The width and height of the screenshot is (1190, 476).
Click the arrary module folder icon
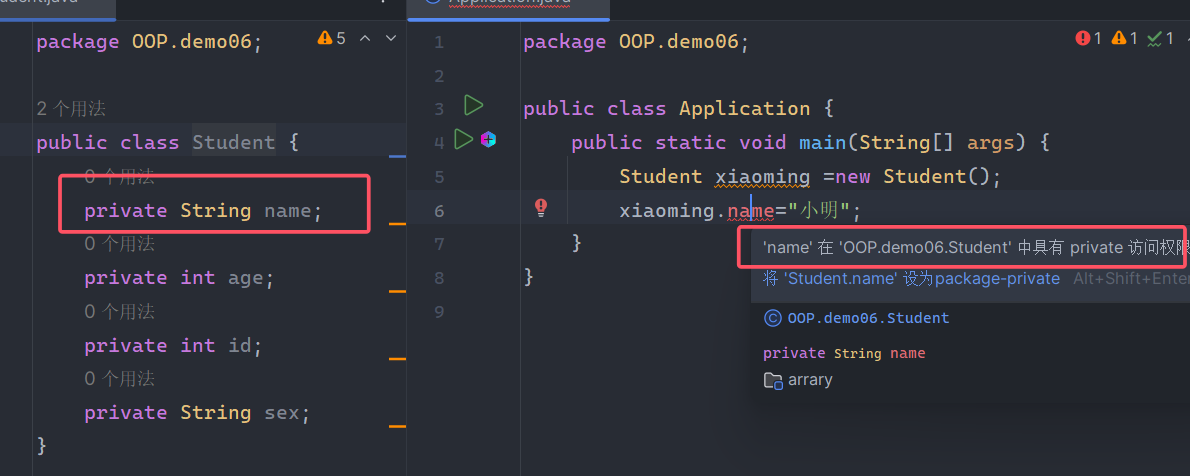coord(773,380)
